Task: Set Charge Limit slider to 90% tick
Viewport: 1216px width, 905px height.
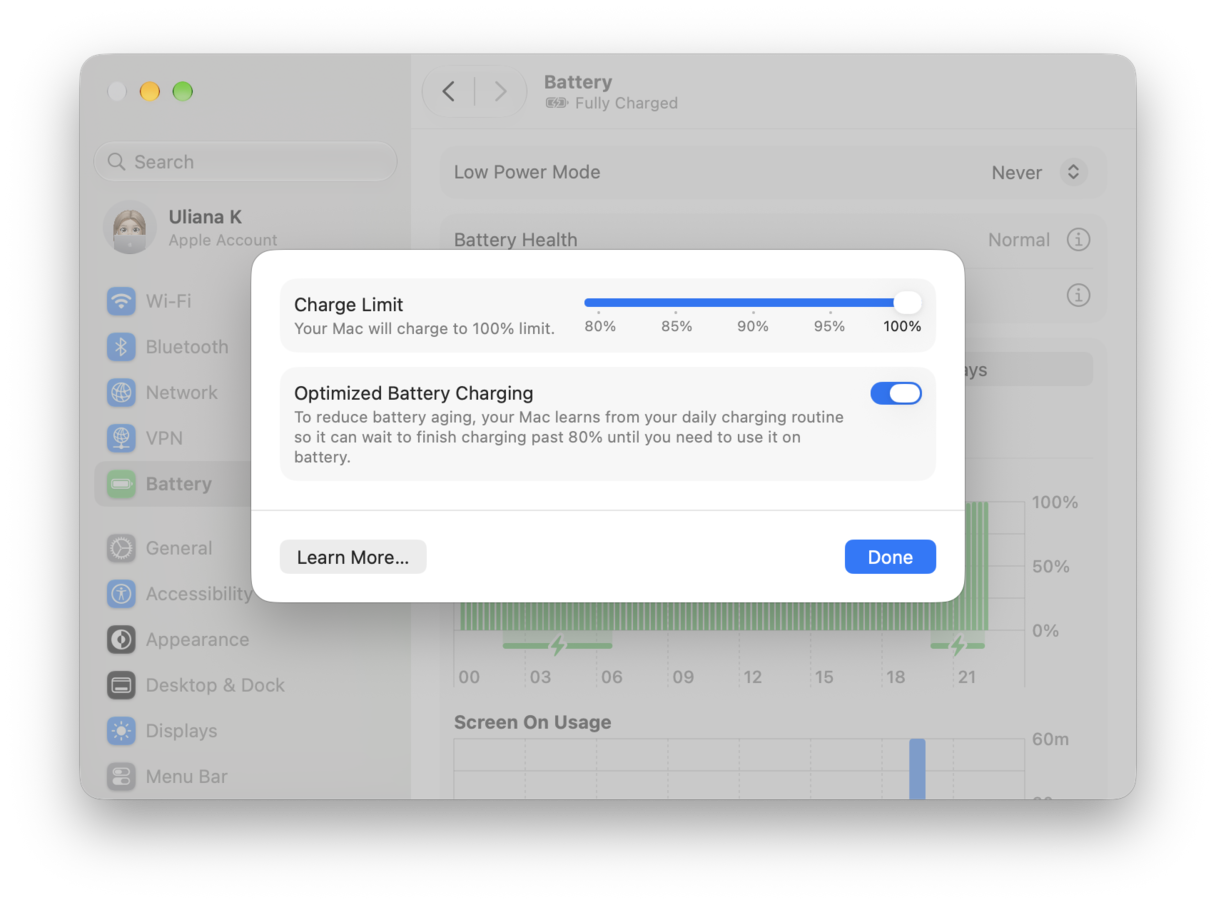Action: coord(752,312)
